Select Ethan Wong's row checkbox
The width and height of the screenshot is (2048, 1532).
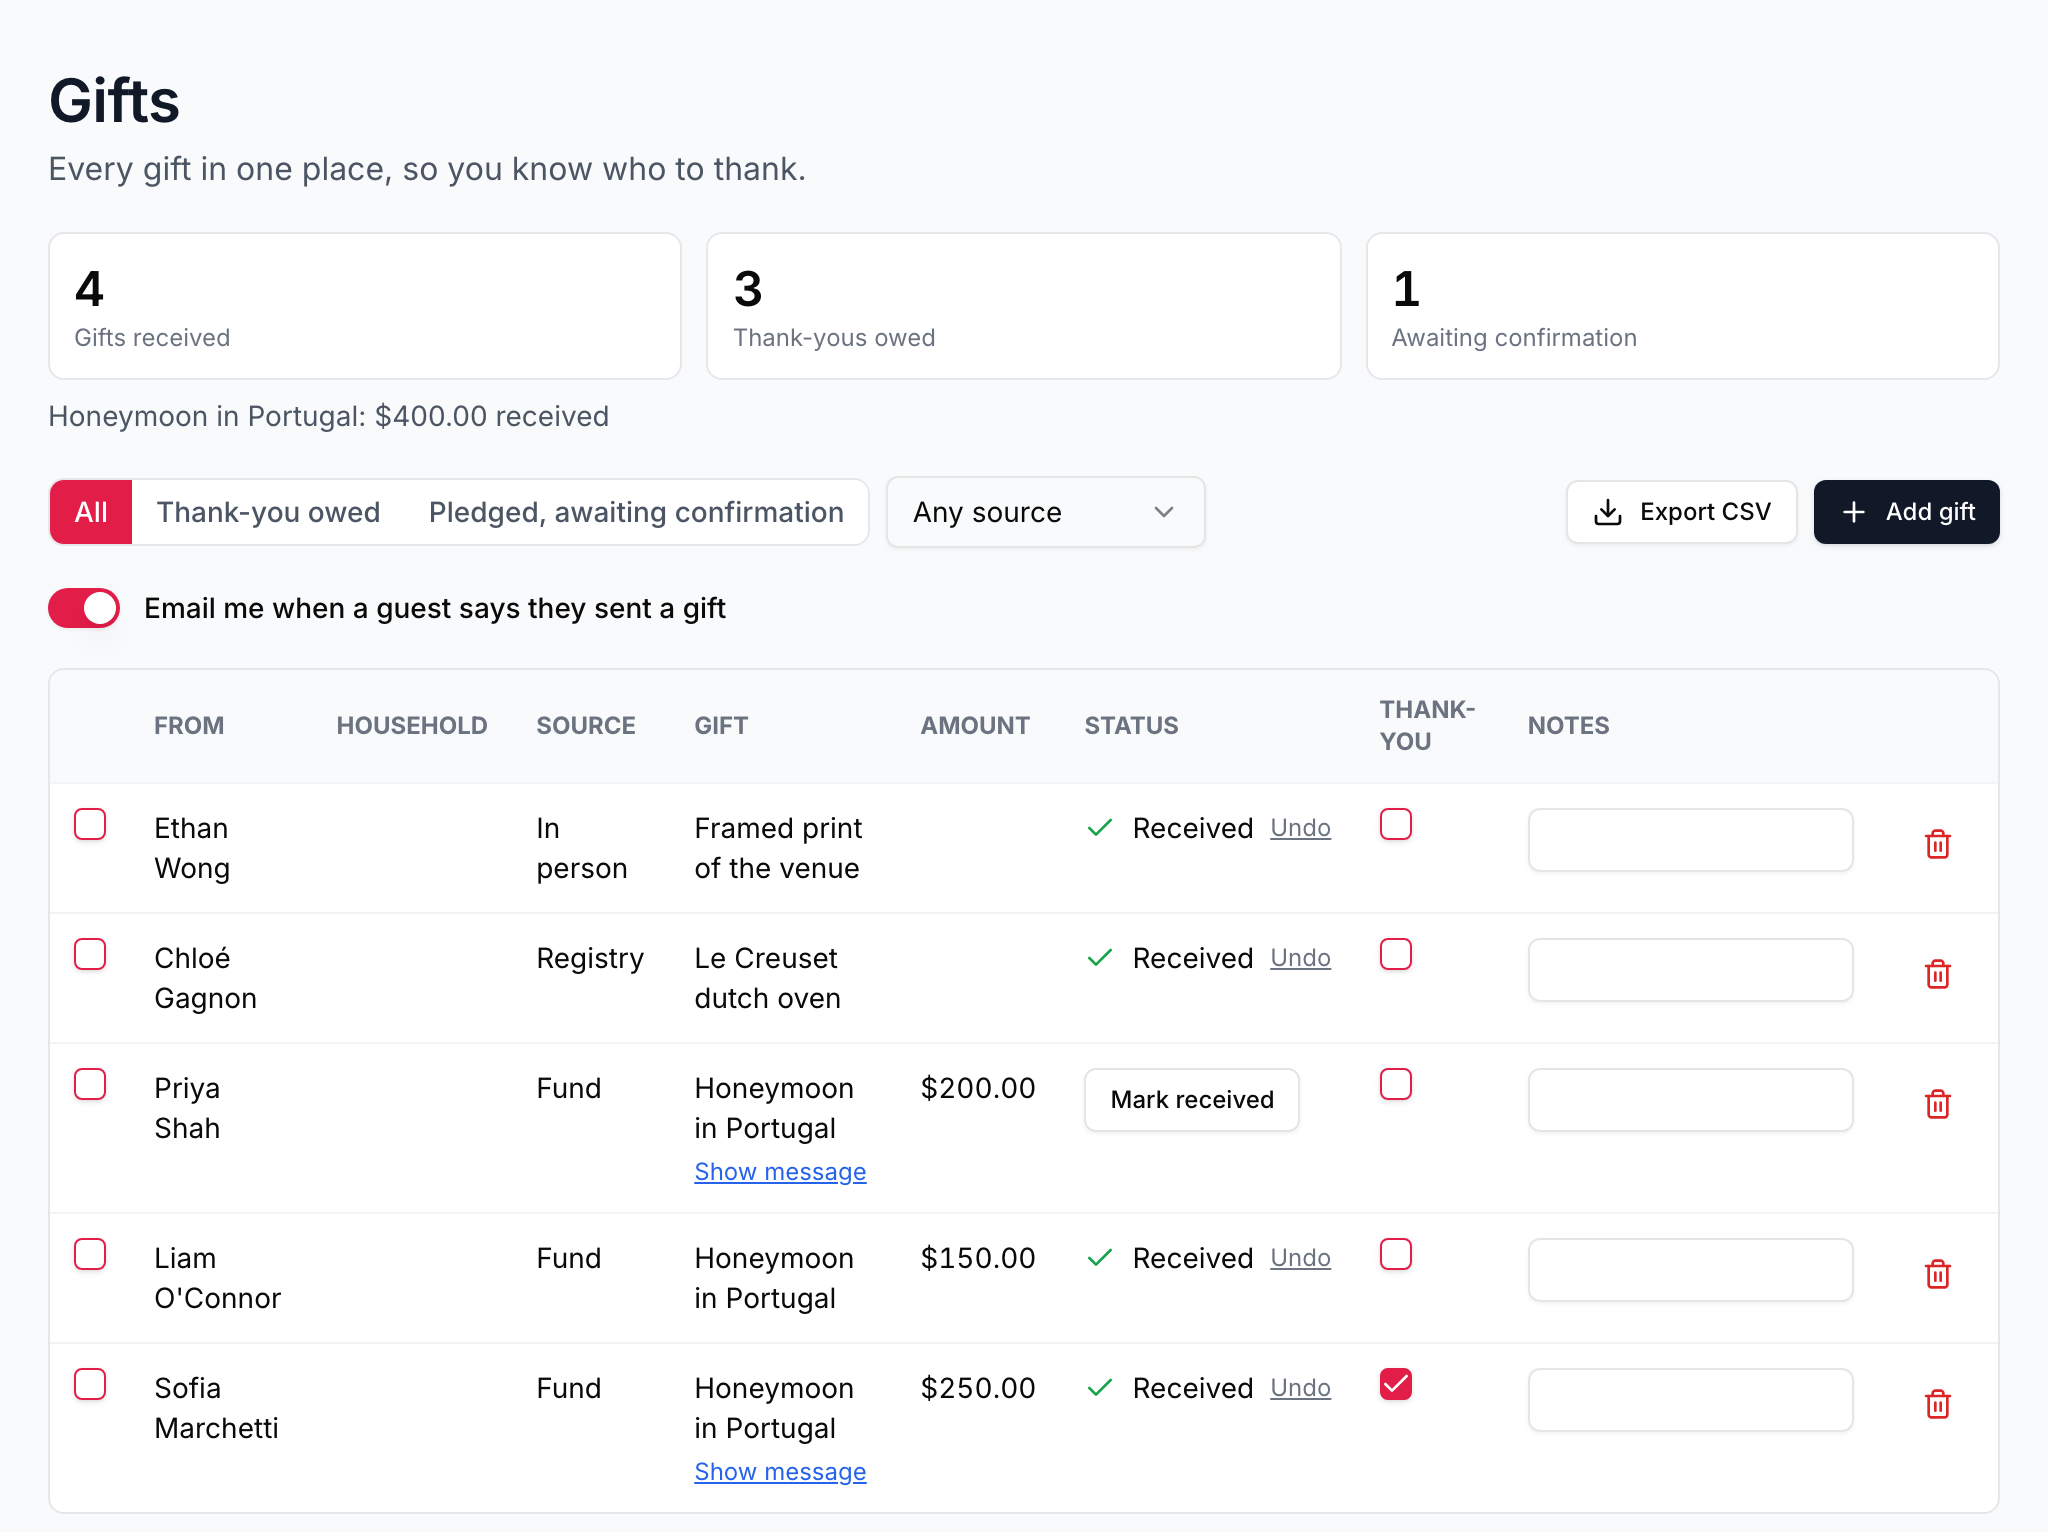pos(90,824)
